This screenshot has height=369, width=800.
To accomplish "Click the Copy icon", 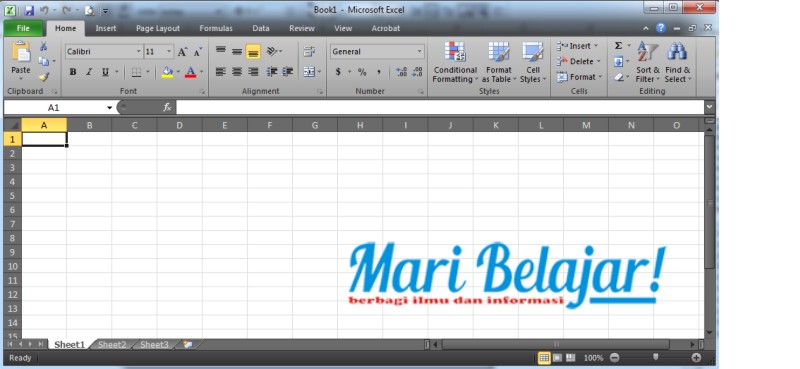I will pyautogui.click(x=44, y=61).
